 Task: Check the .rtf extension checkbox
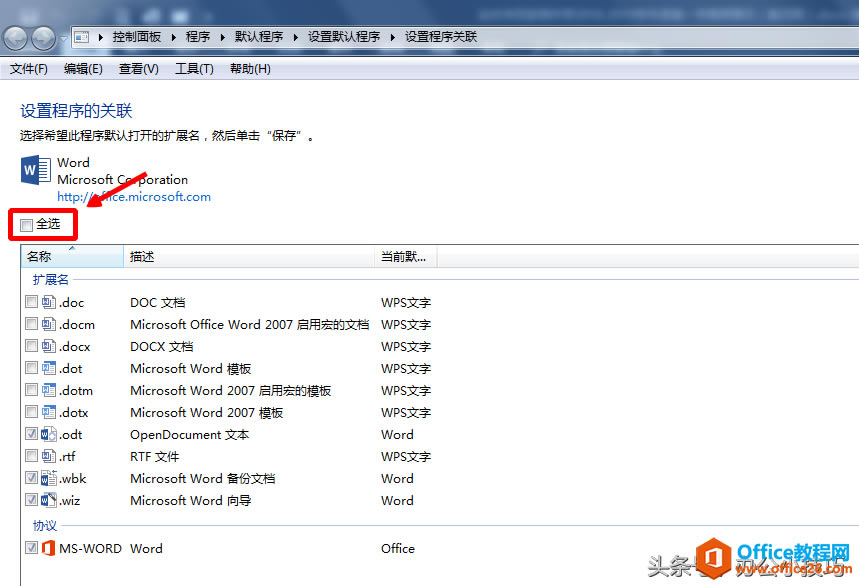(31, 456)
